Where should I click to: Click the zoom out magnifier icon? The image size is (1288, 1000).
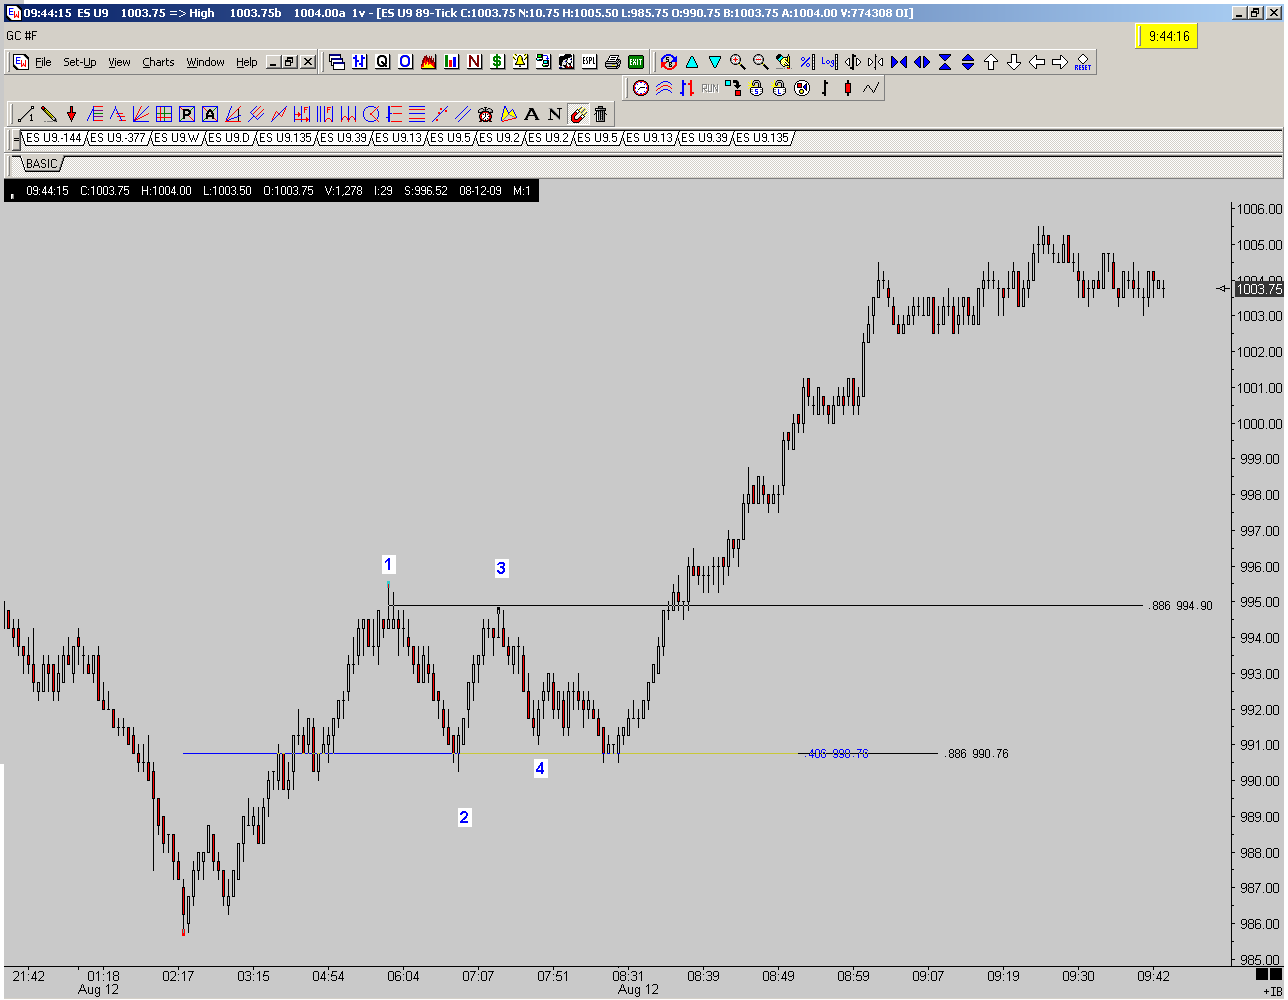pos(760,62)
